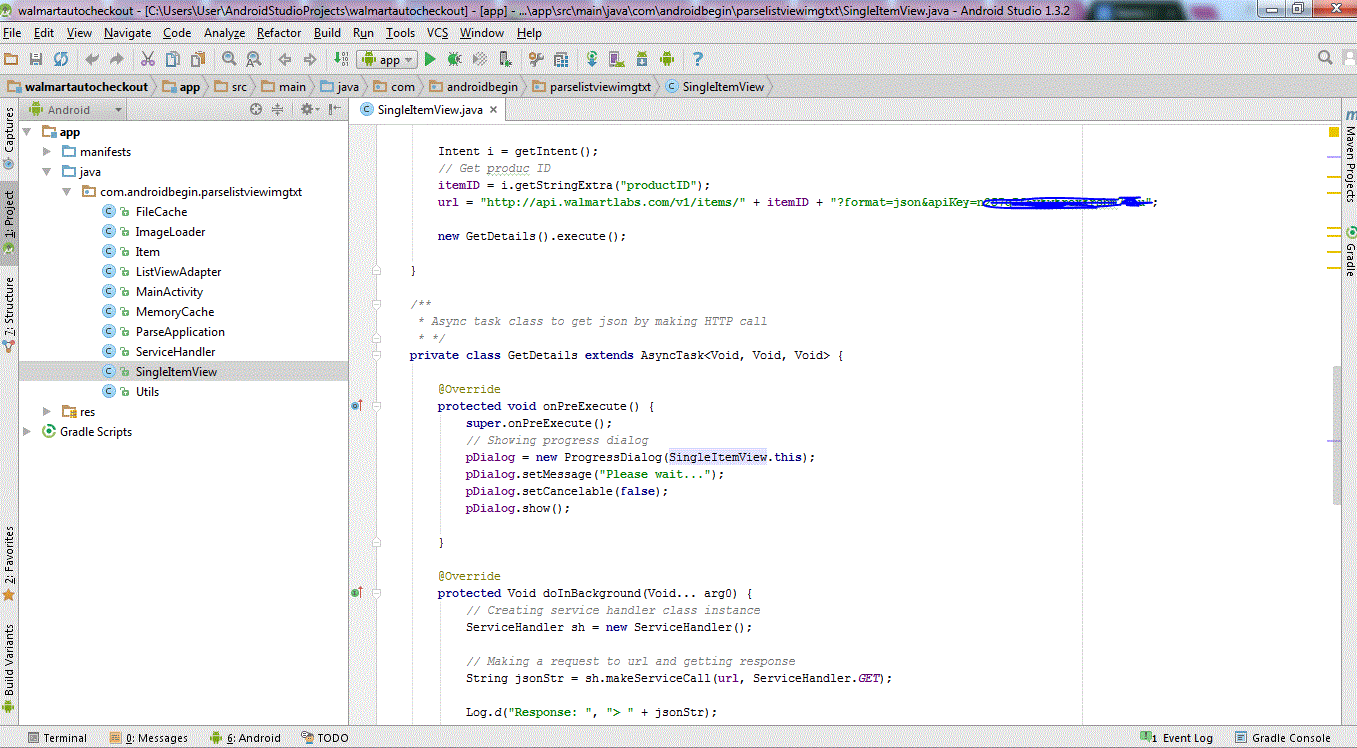Click the Save All toolbar icon

35,60
